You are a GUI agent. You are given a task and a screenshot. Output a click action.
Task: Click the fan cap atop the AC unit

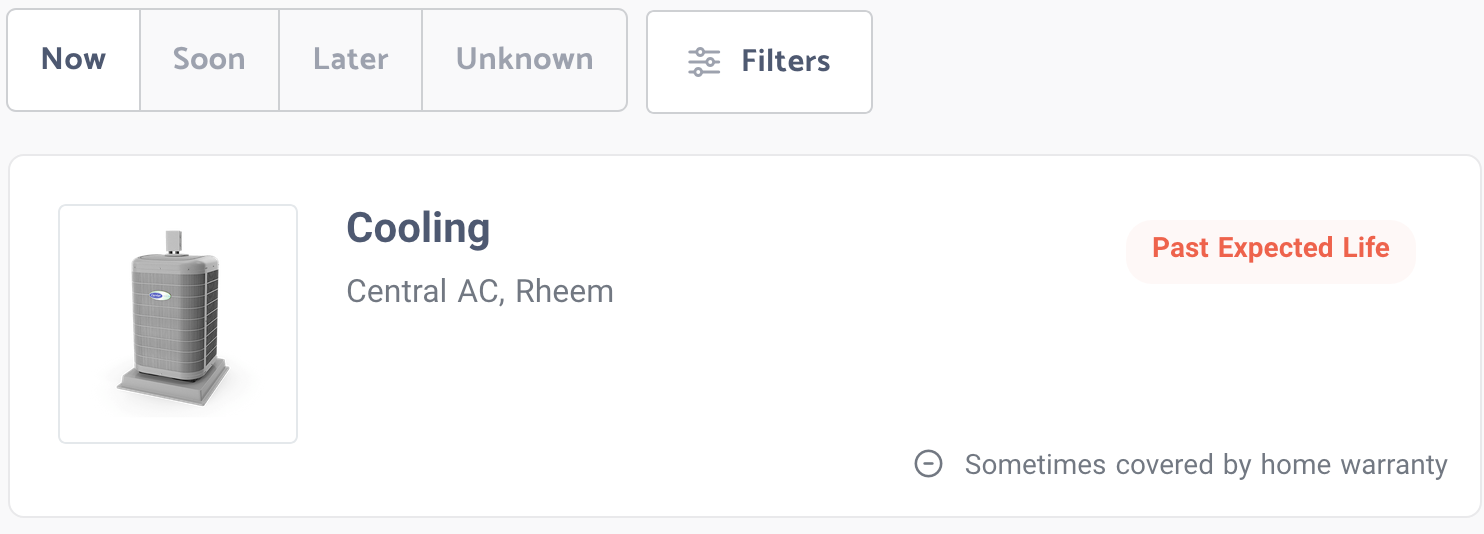[x=175, y=243]
